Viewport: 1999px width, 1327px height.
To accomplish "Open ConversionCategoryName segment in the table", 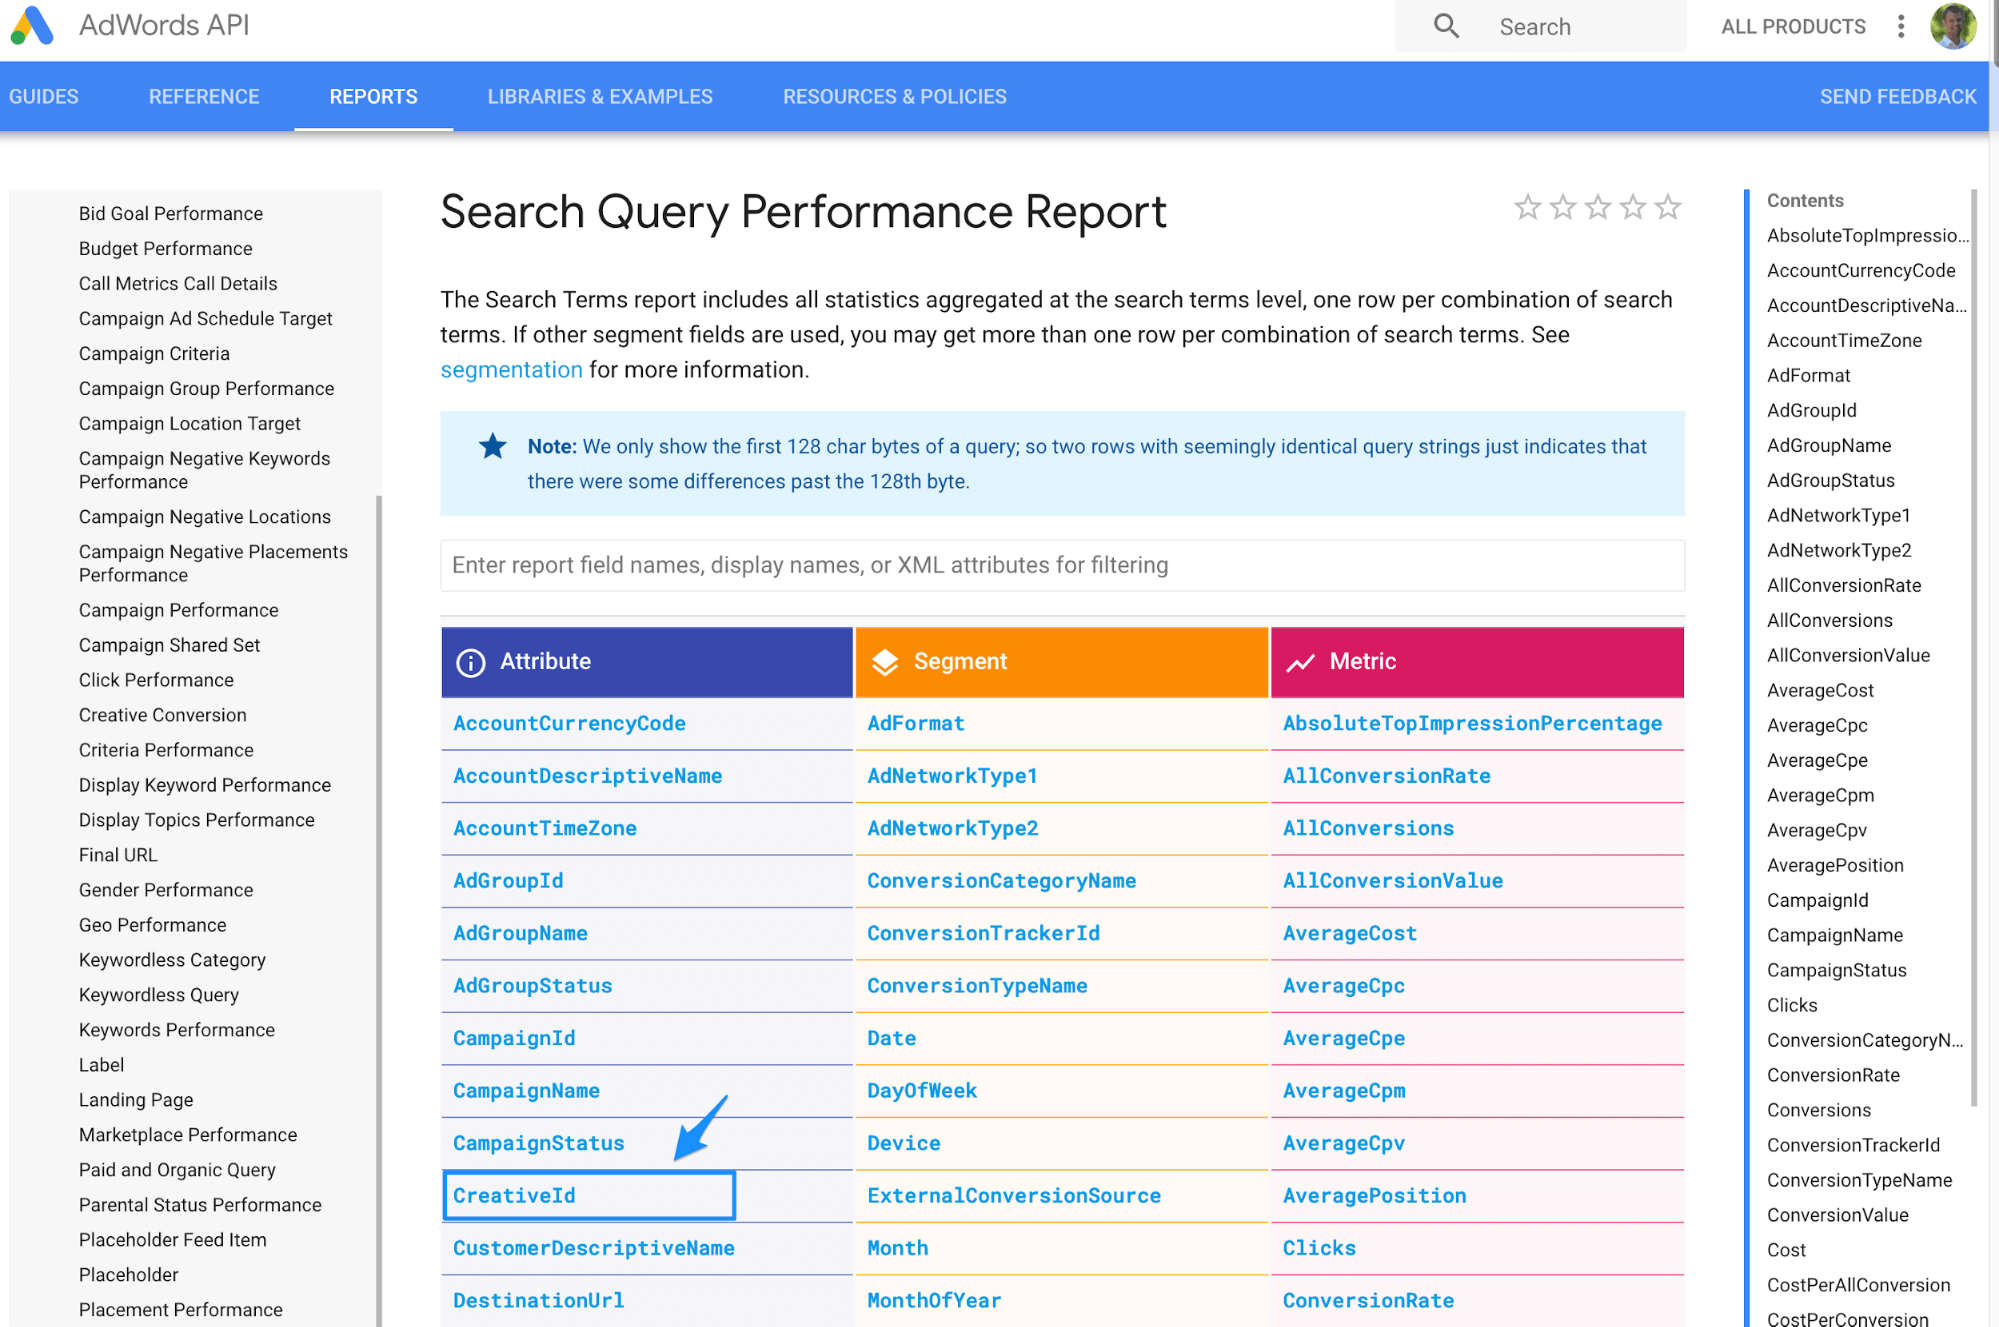I will [x=1001, y=881].
